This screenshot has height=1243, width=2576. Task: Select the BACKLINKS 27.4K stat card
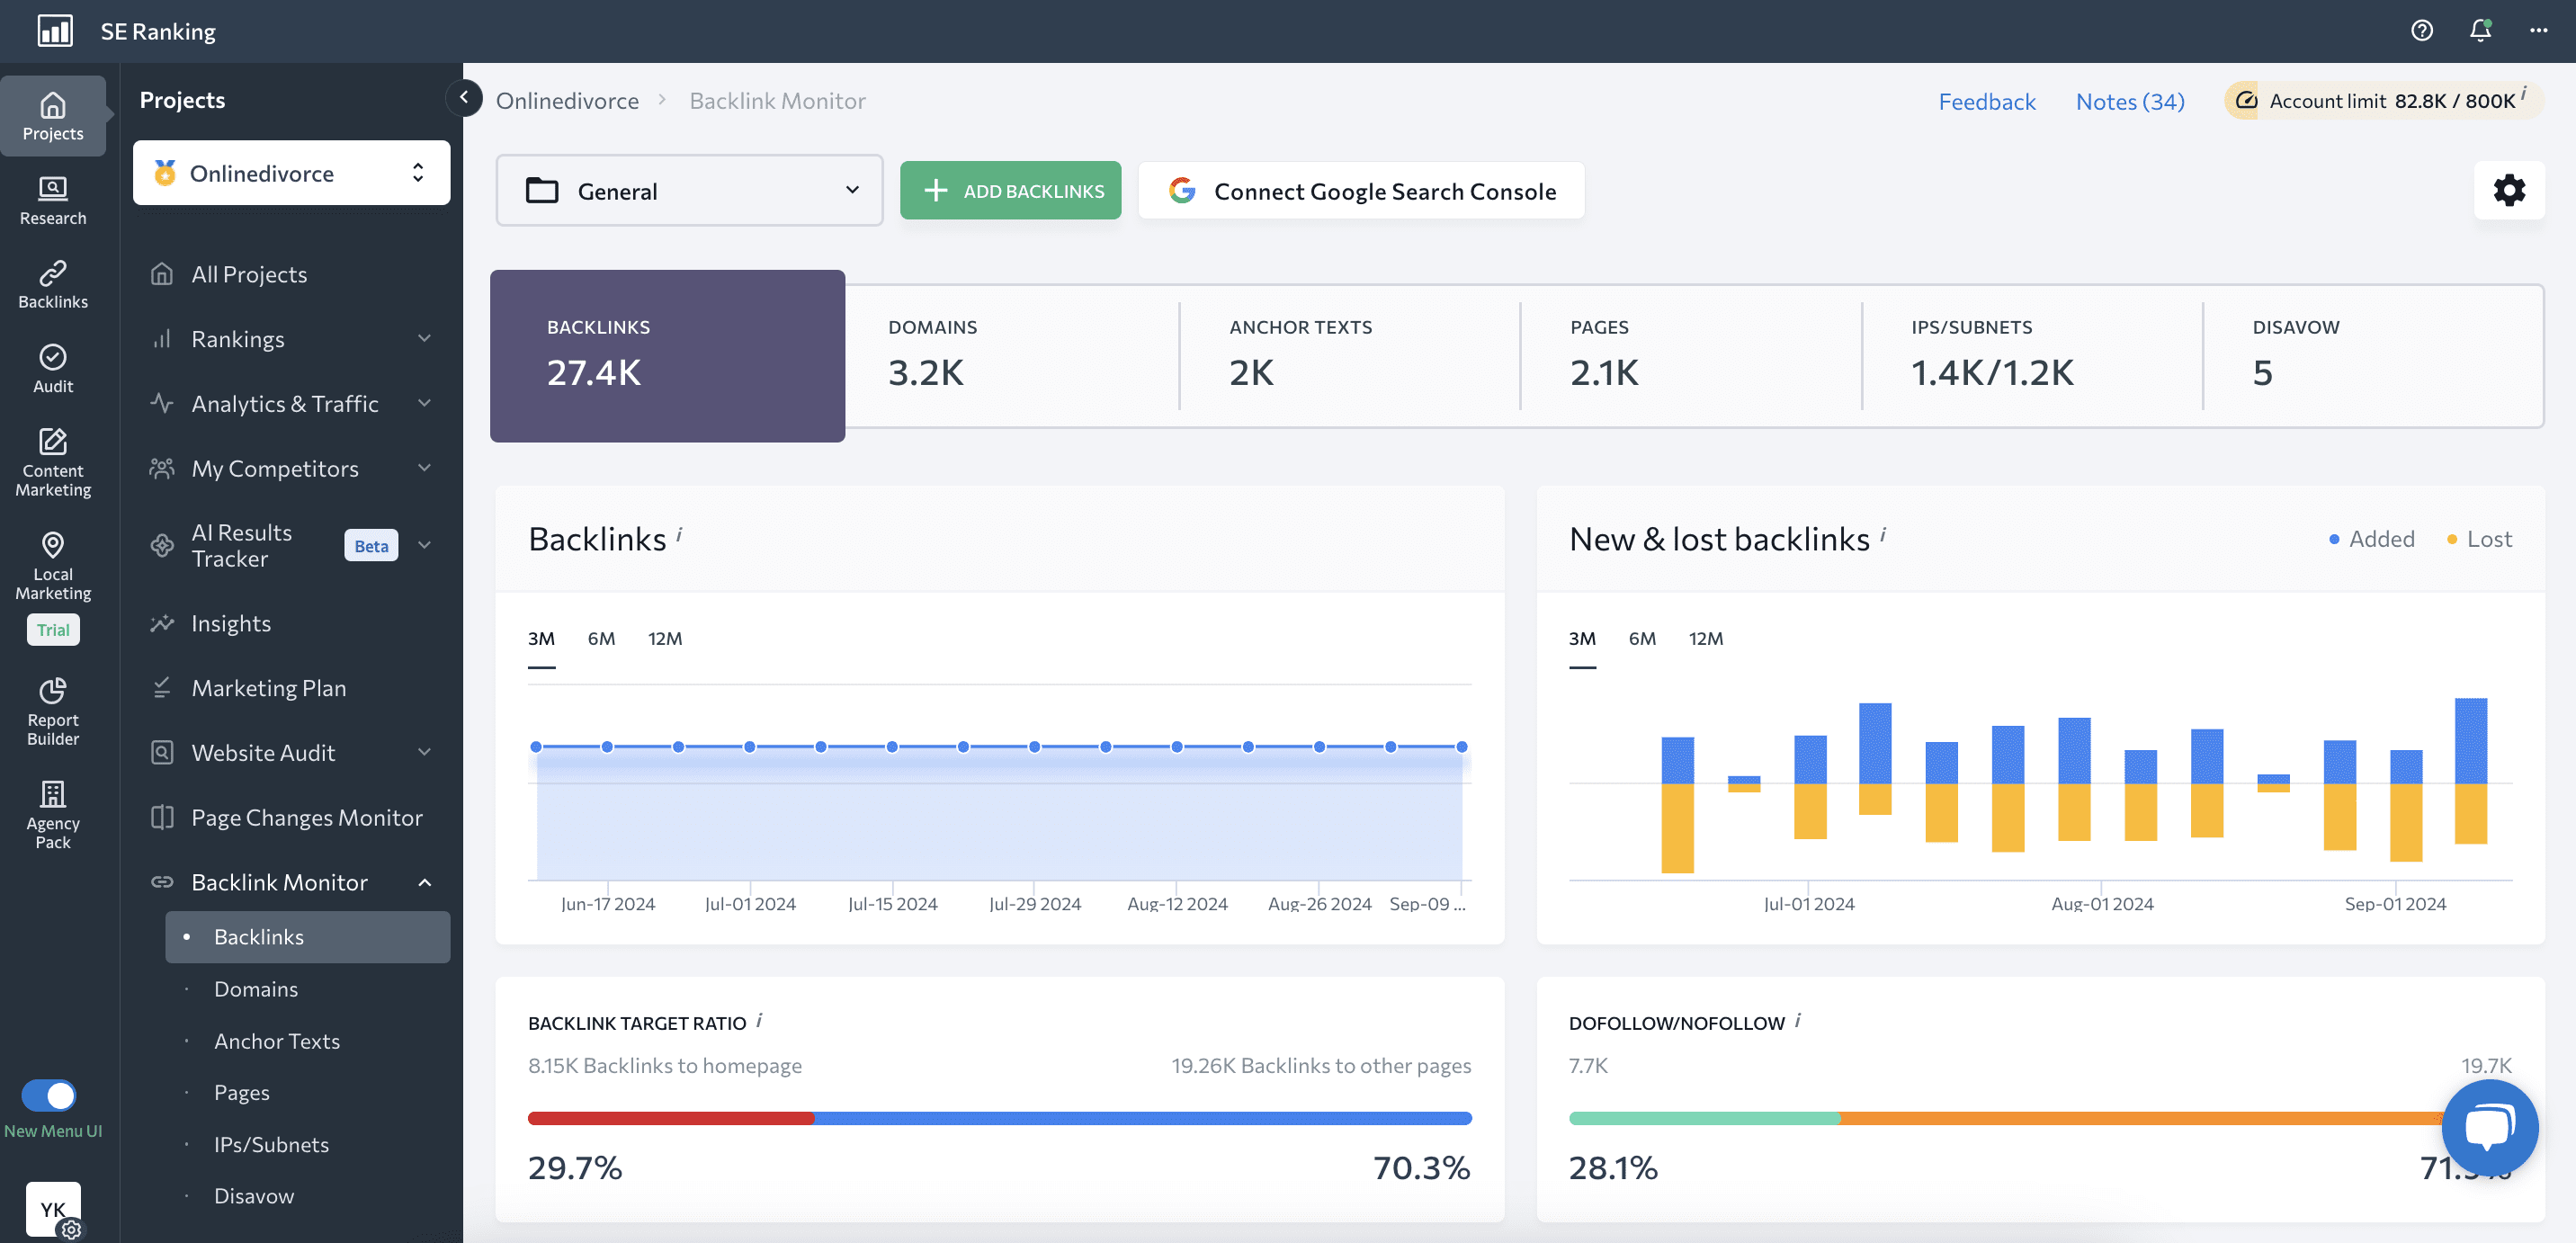[667, 355]
